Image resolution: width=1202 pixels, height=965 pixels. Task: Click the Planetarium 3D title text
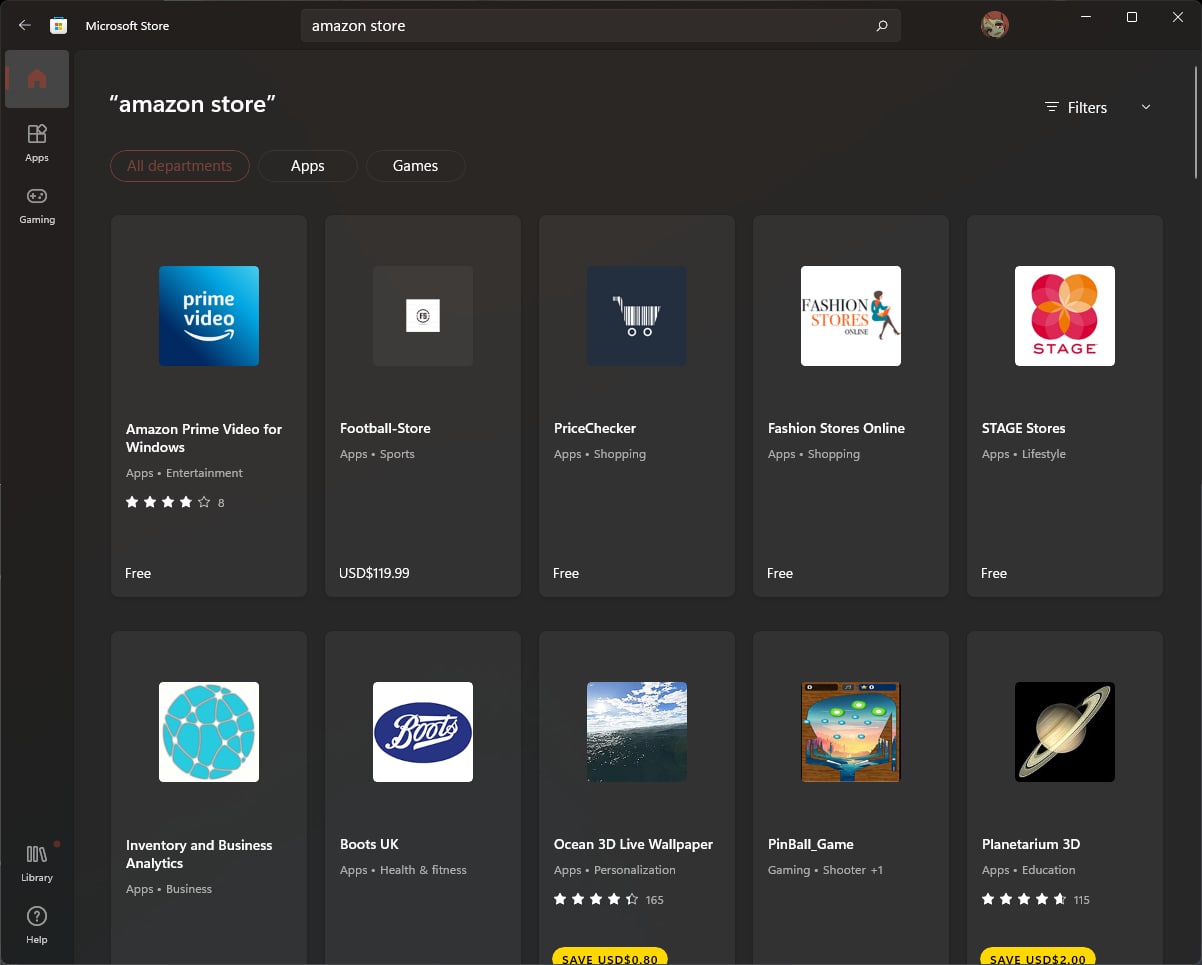tap(1031, 844)
